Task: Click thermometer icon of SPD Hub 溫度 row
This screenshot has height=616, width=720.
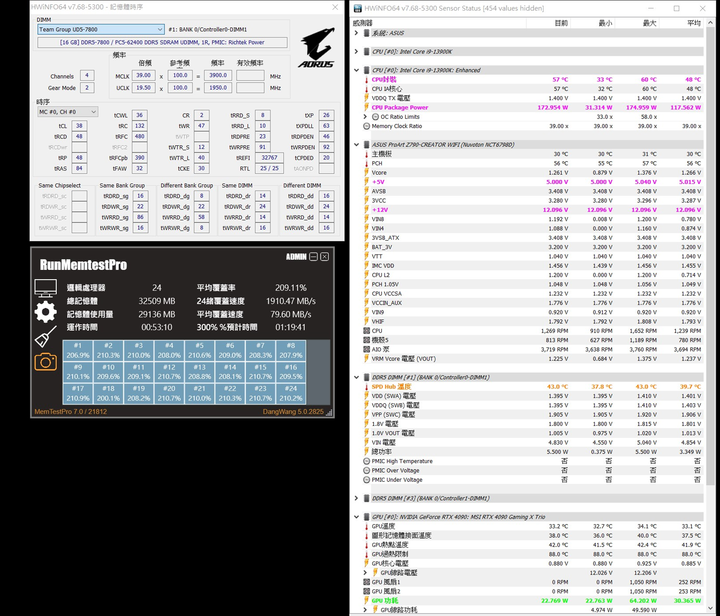Action: coord(366,386)
